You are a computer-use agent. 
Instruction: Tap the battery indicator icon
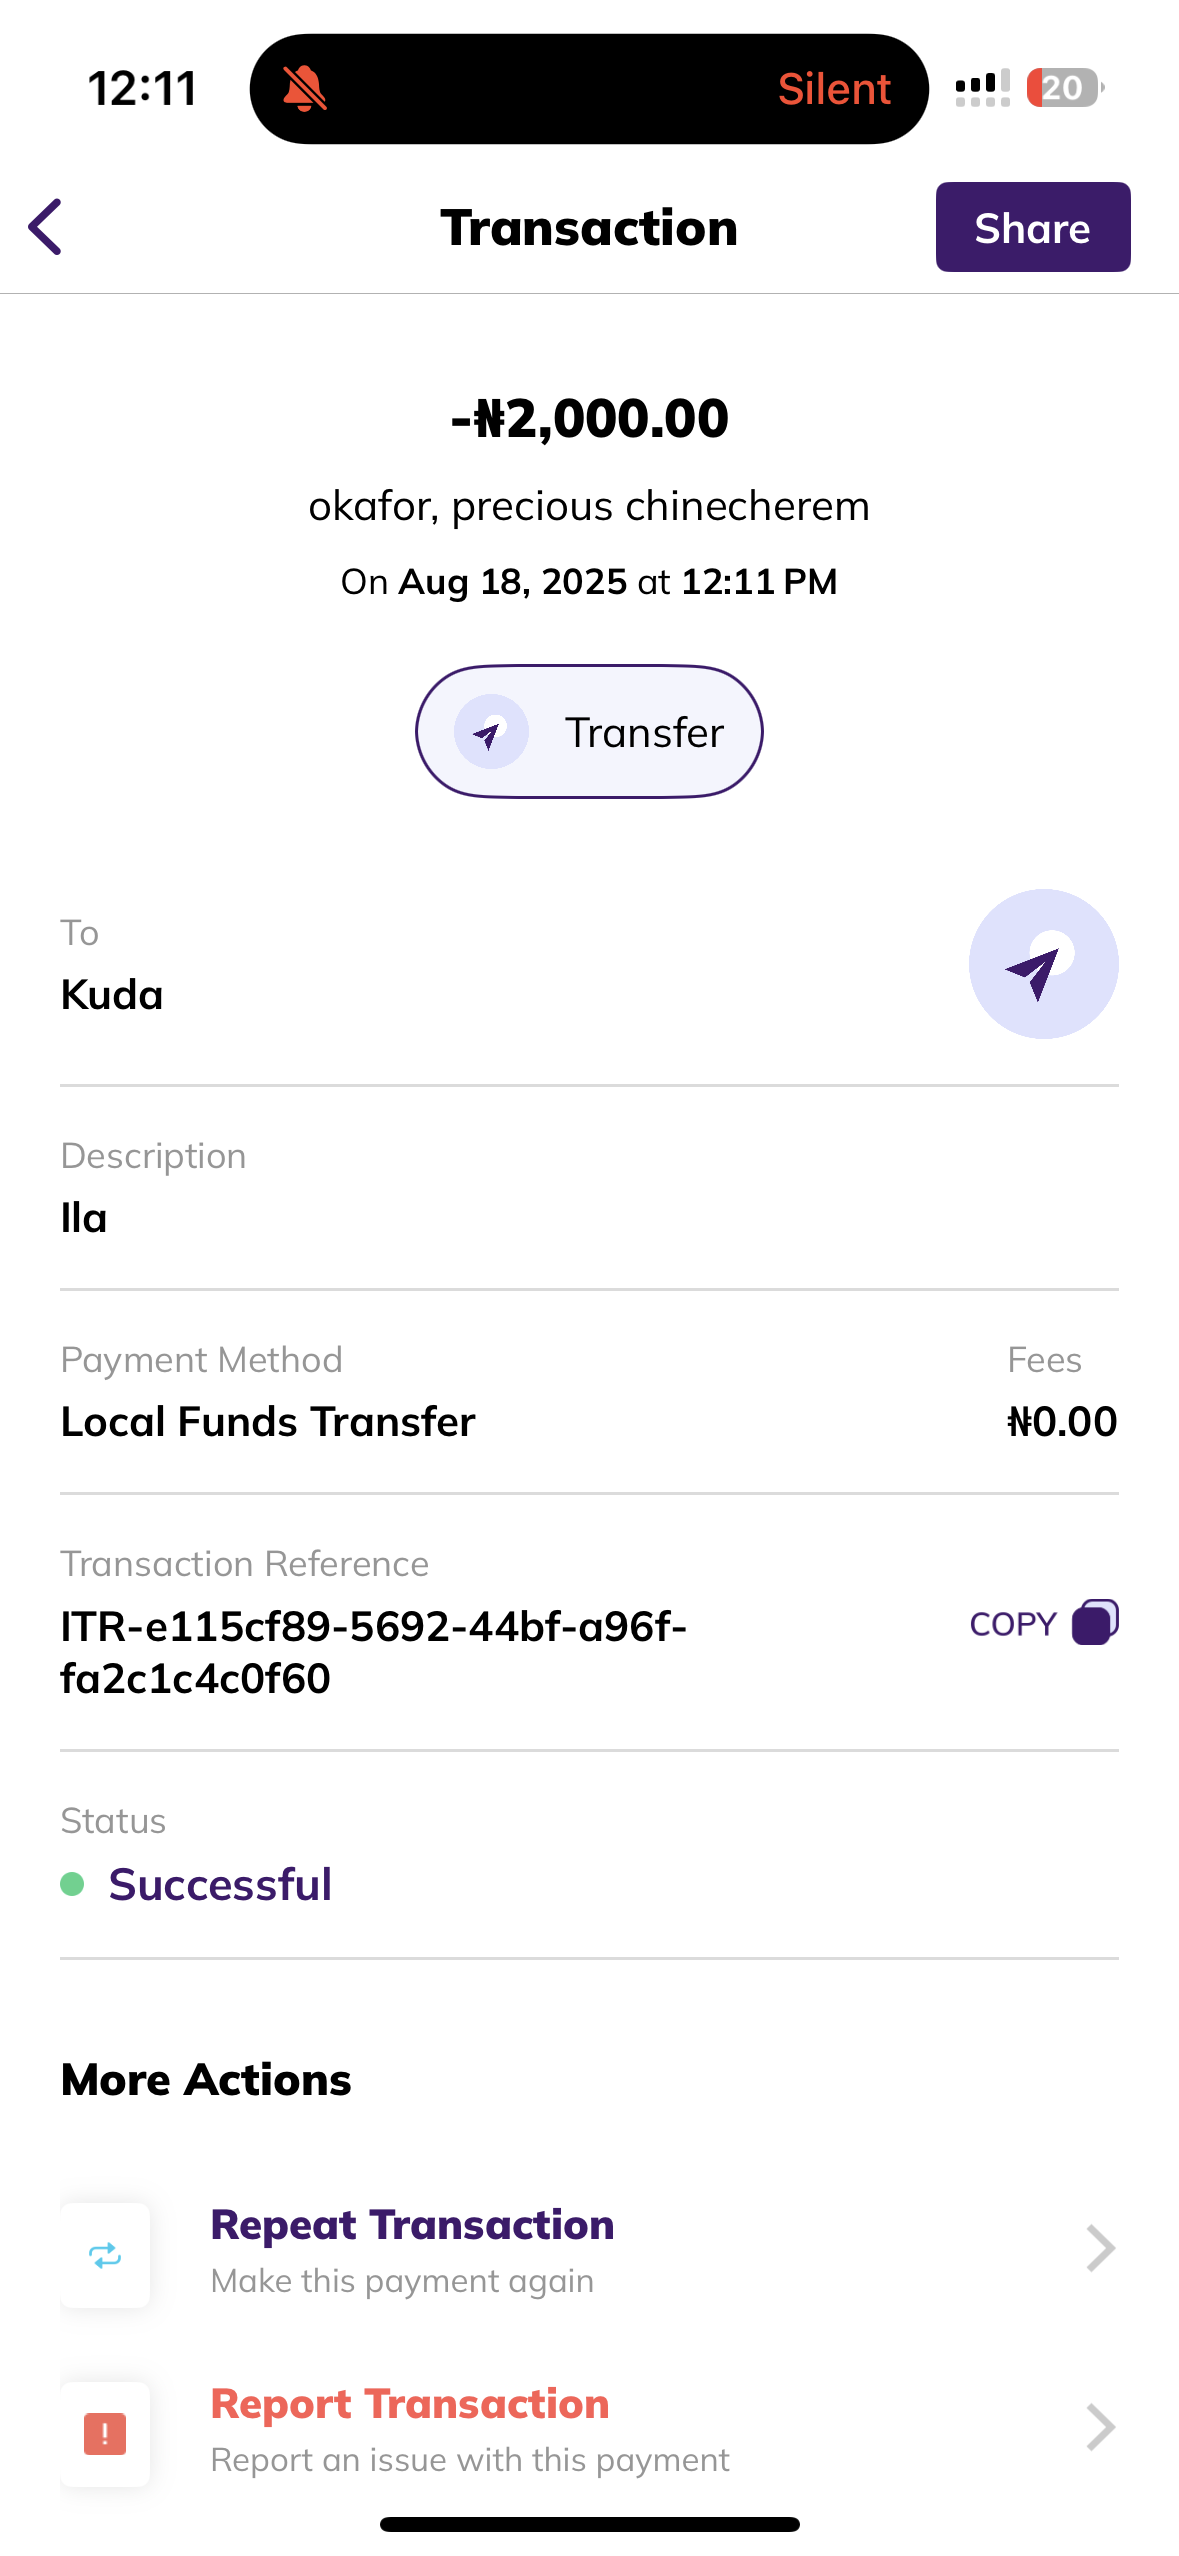pyautogui.click(x=1064, y=88)
